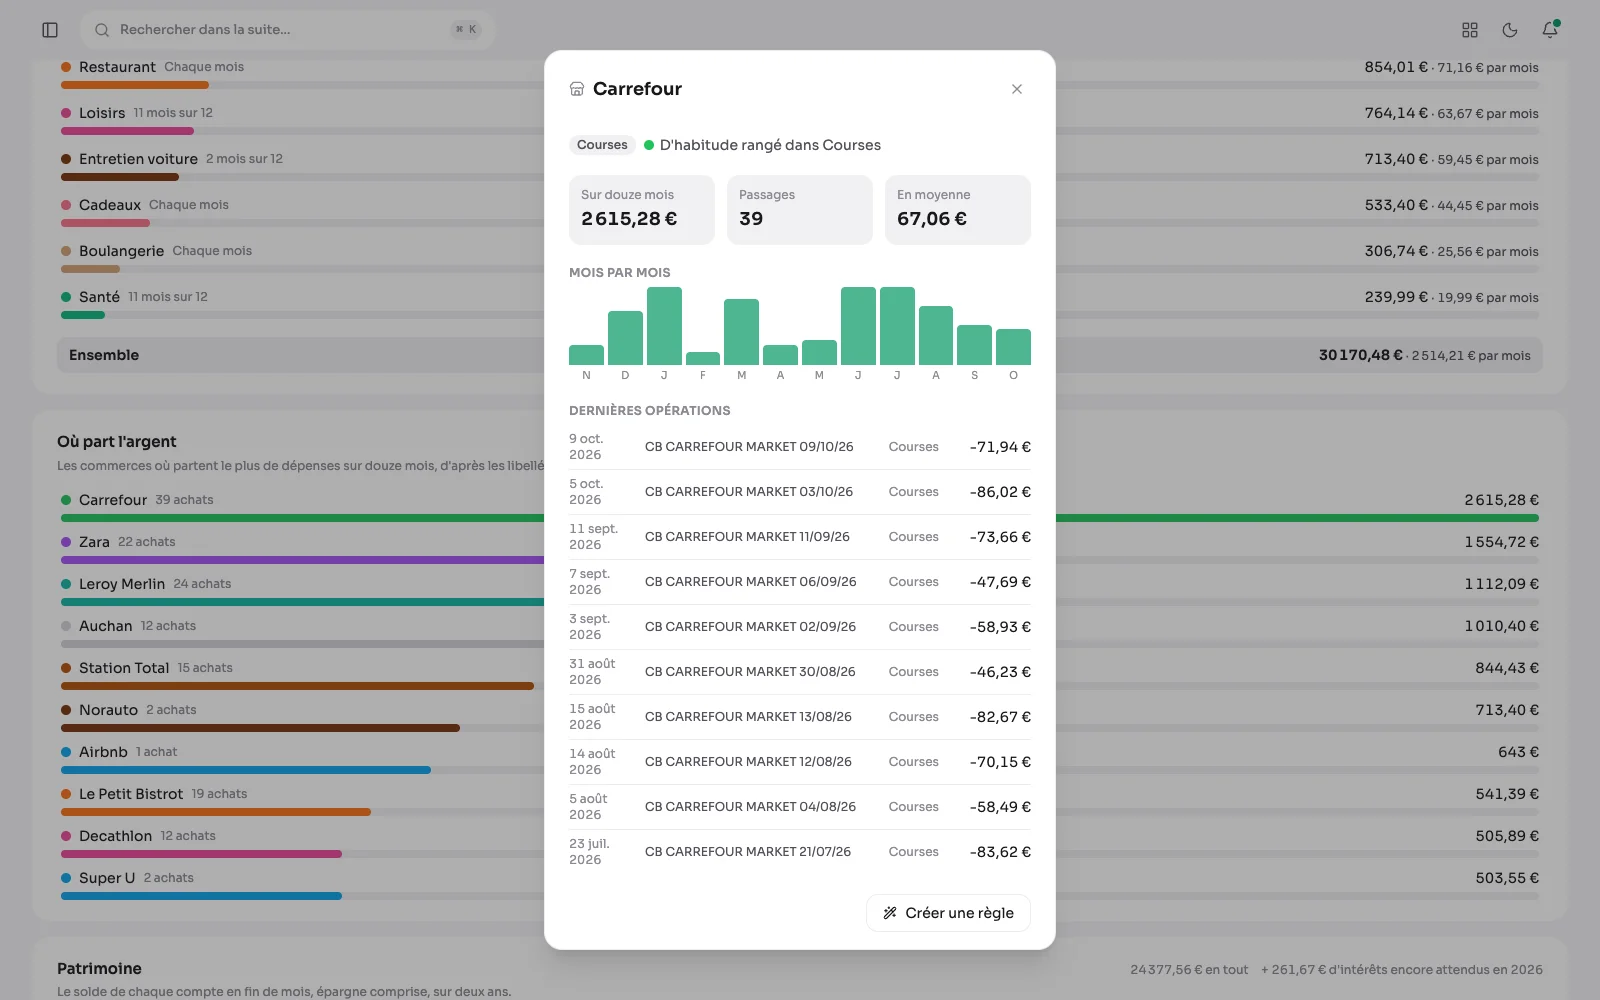Select transaction CB CARREFOUR MARKET 21/07/26

800,852
